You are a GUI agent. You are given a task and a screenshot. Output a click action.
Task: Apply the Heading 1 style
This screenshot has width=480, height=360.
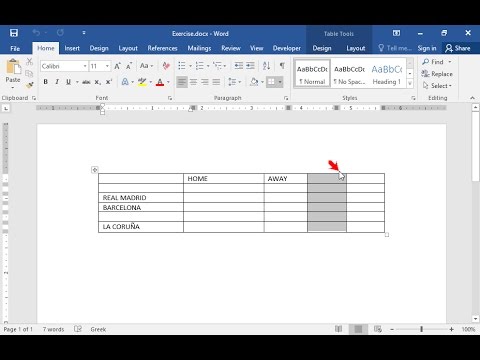pos(387,74)
